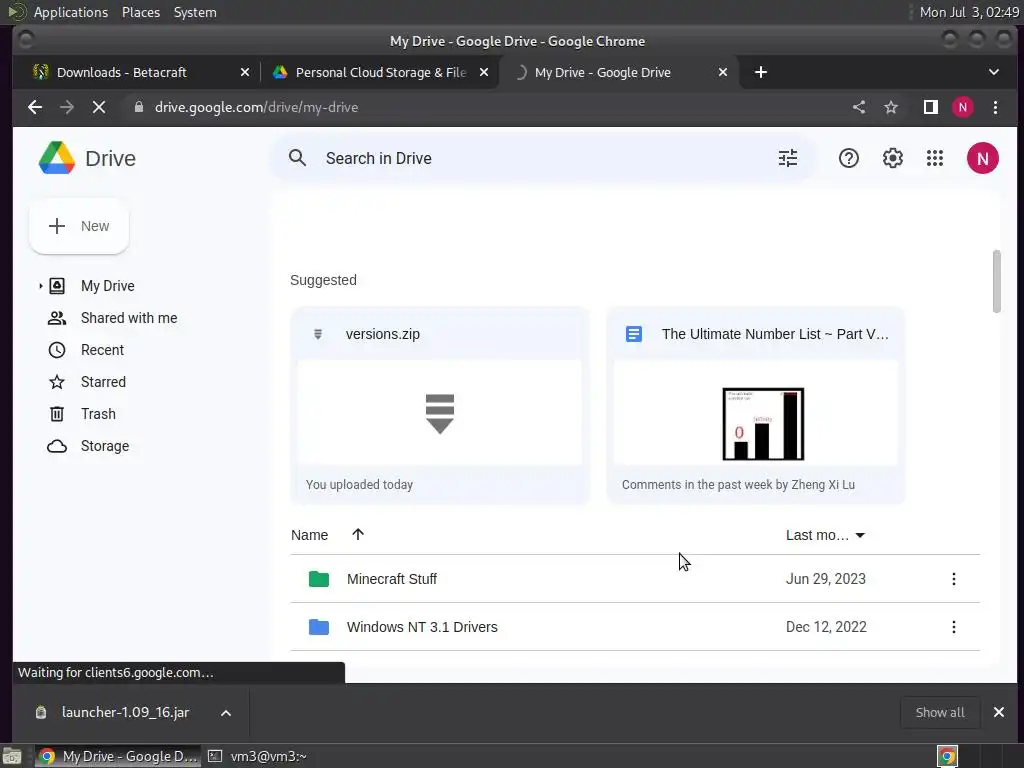Bookmark this tab with the star

(891, 107)
